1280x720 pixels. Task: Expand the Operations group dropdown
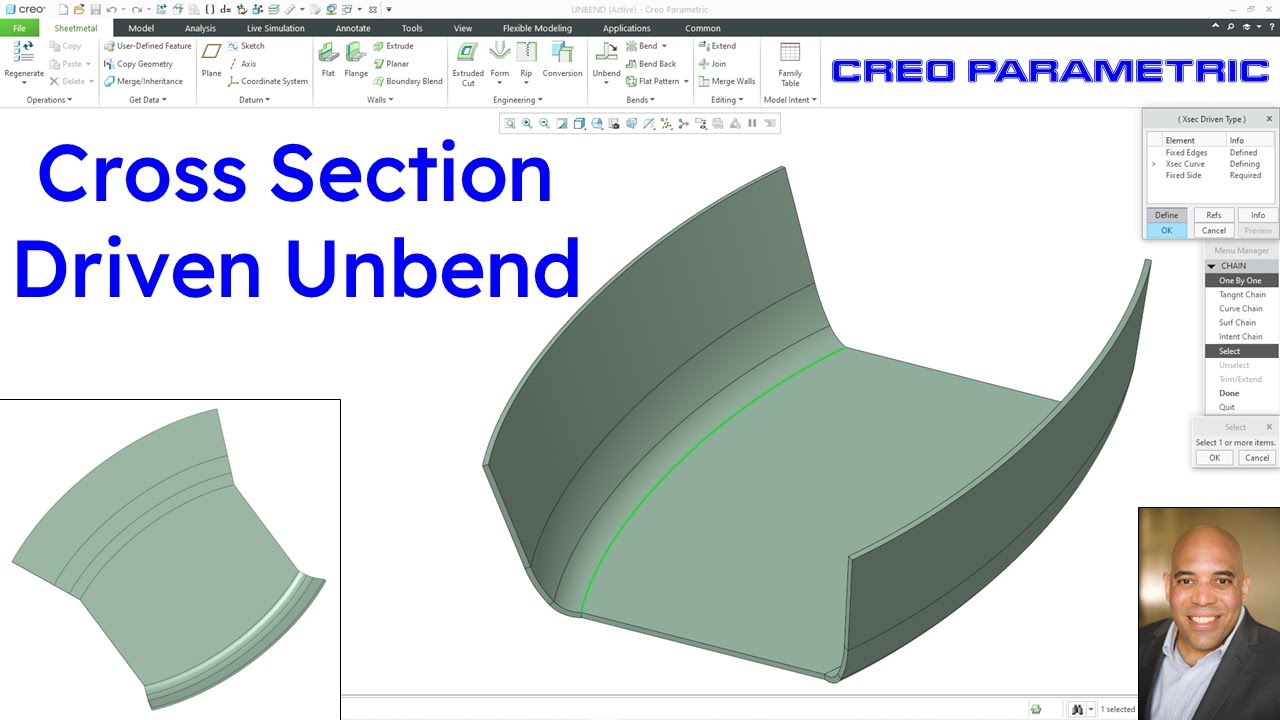coord(48,100)
